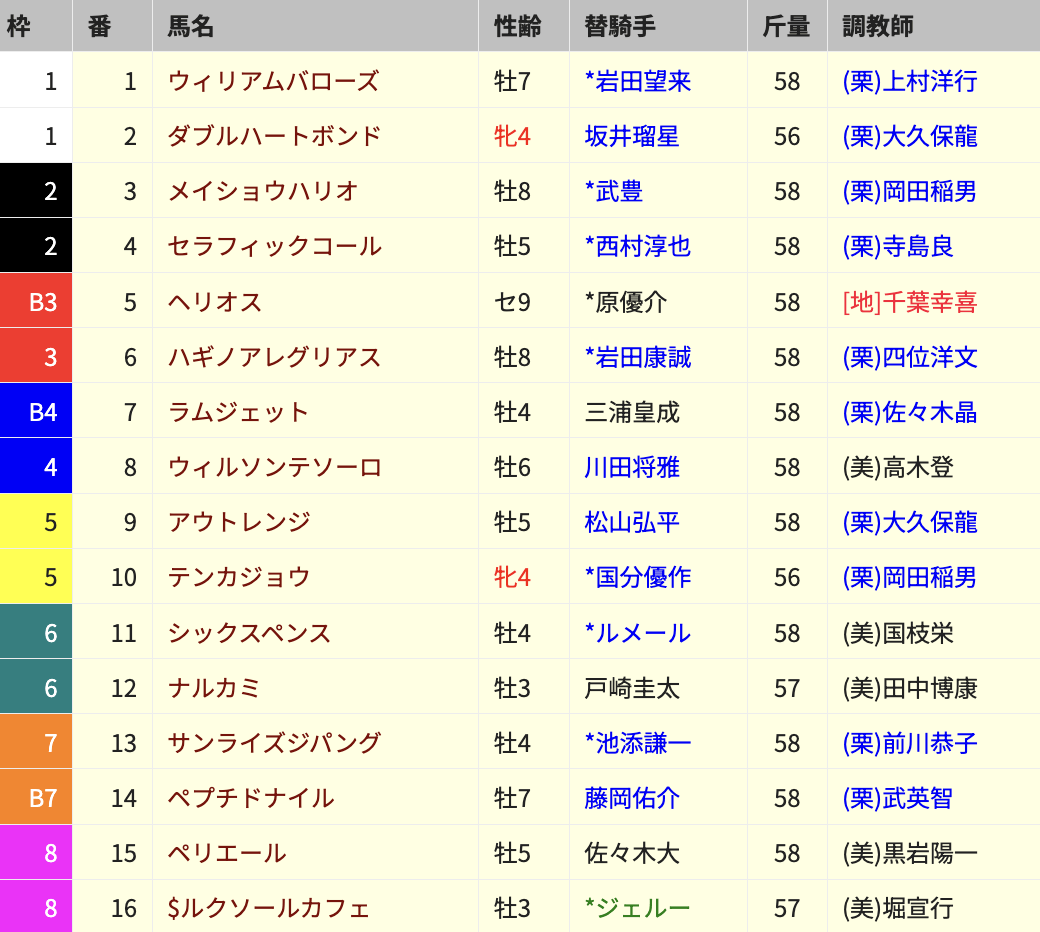
Task: Click the 調教師 column header
Action: 877,26
